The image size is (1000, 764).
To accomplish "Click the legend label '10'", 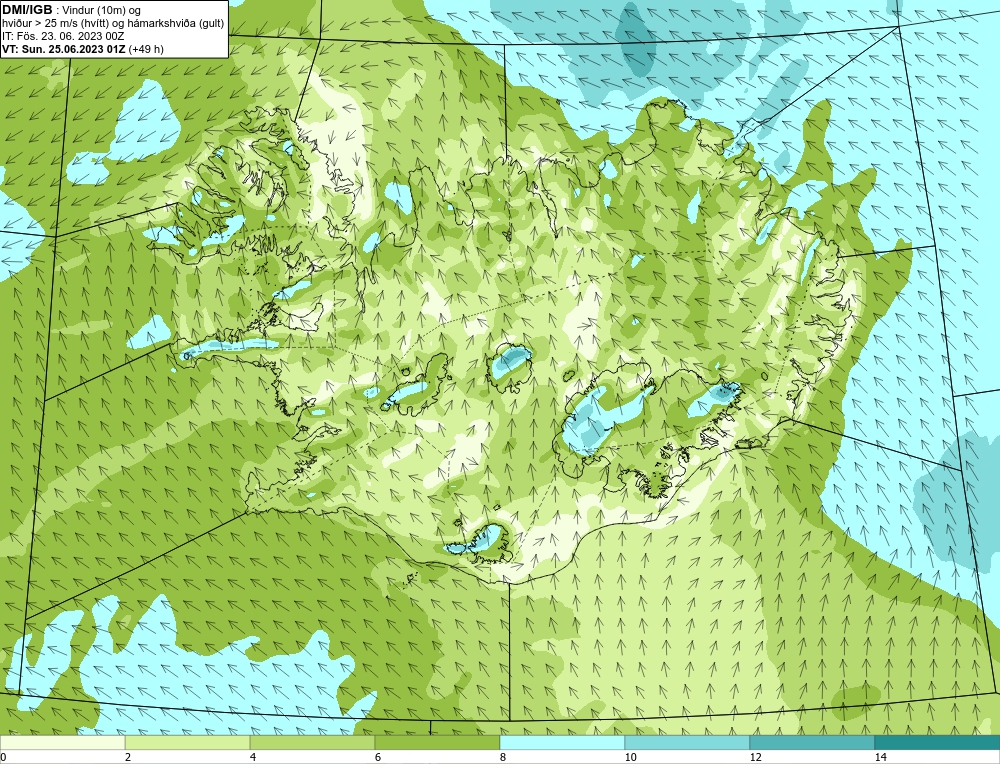I will point(631,757).
